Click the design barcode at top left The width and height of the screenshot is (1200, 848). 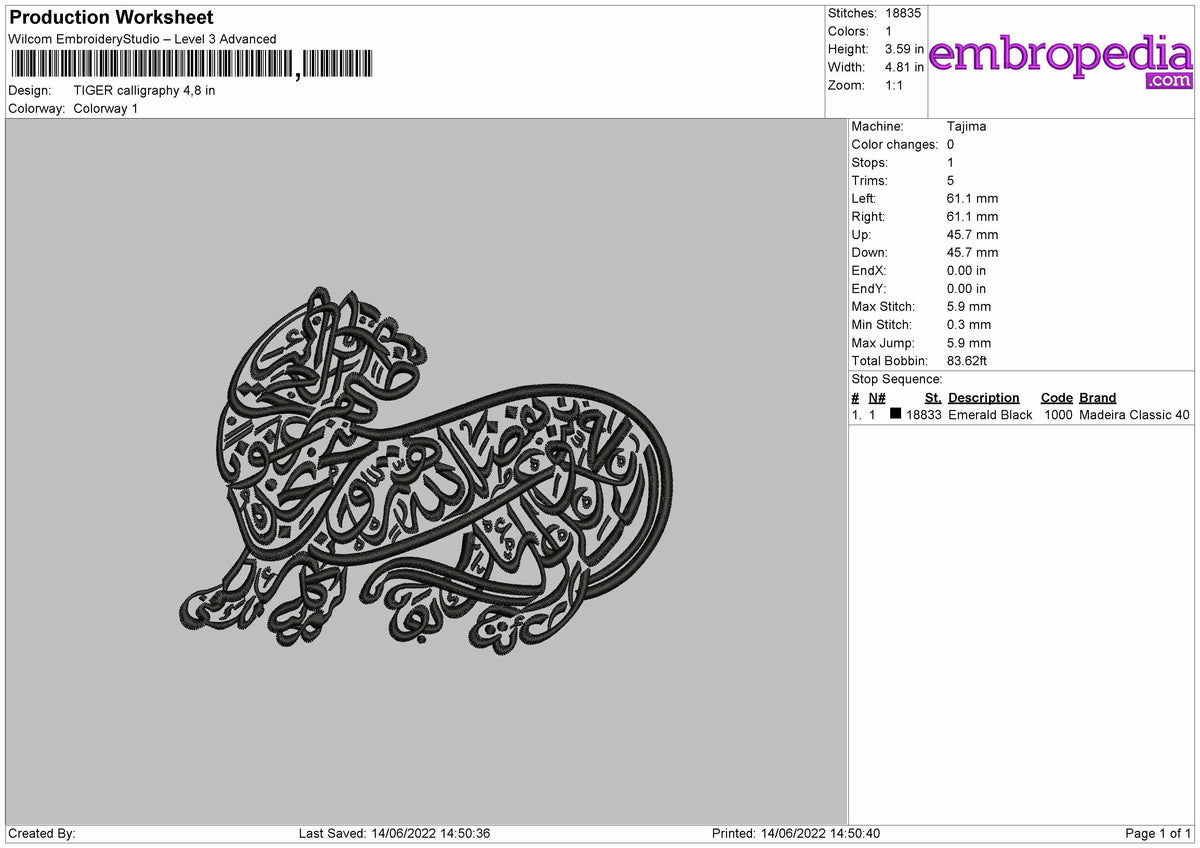tap(190, 62)
